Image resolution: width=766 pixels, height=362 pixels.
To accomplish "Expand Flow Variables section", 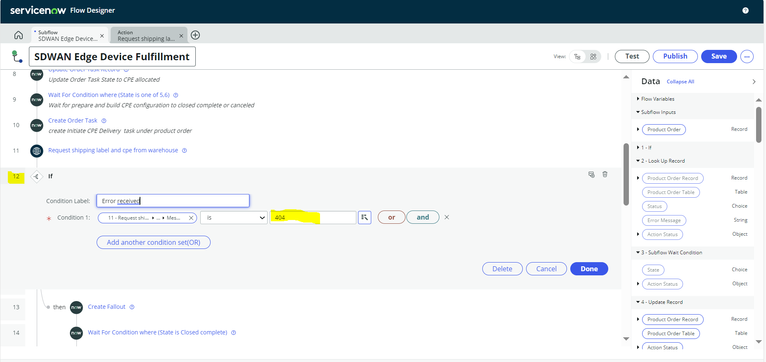I will (638, 99).
